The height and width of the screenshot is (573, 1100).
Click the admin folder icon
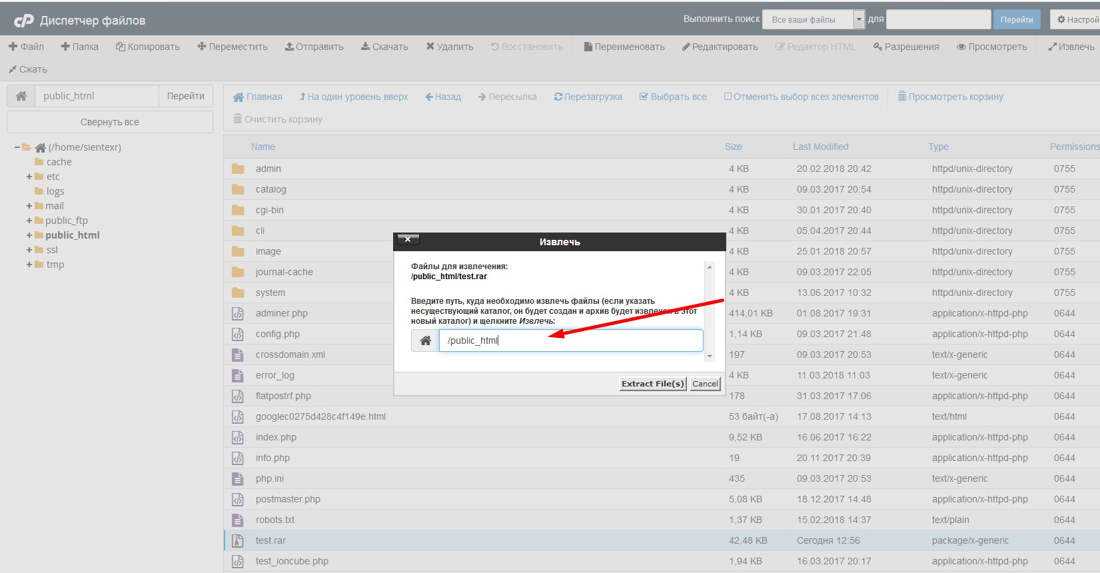coord(238,169)
